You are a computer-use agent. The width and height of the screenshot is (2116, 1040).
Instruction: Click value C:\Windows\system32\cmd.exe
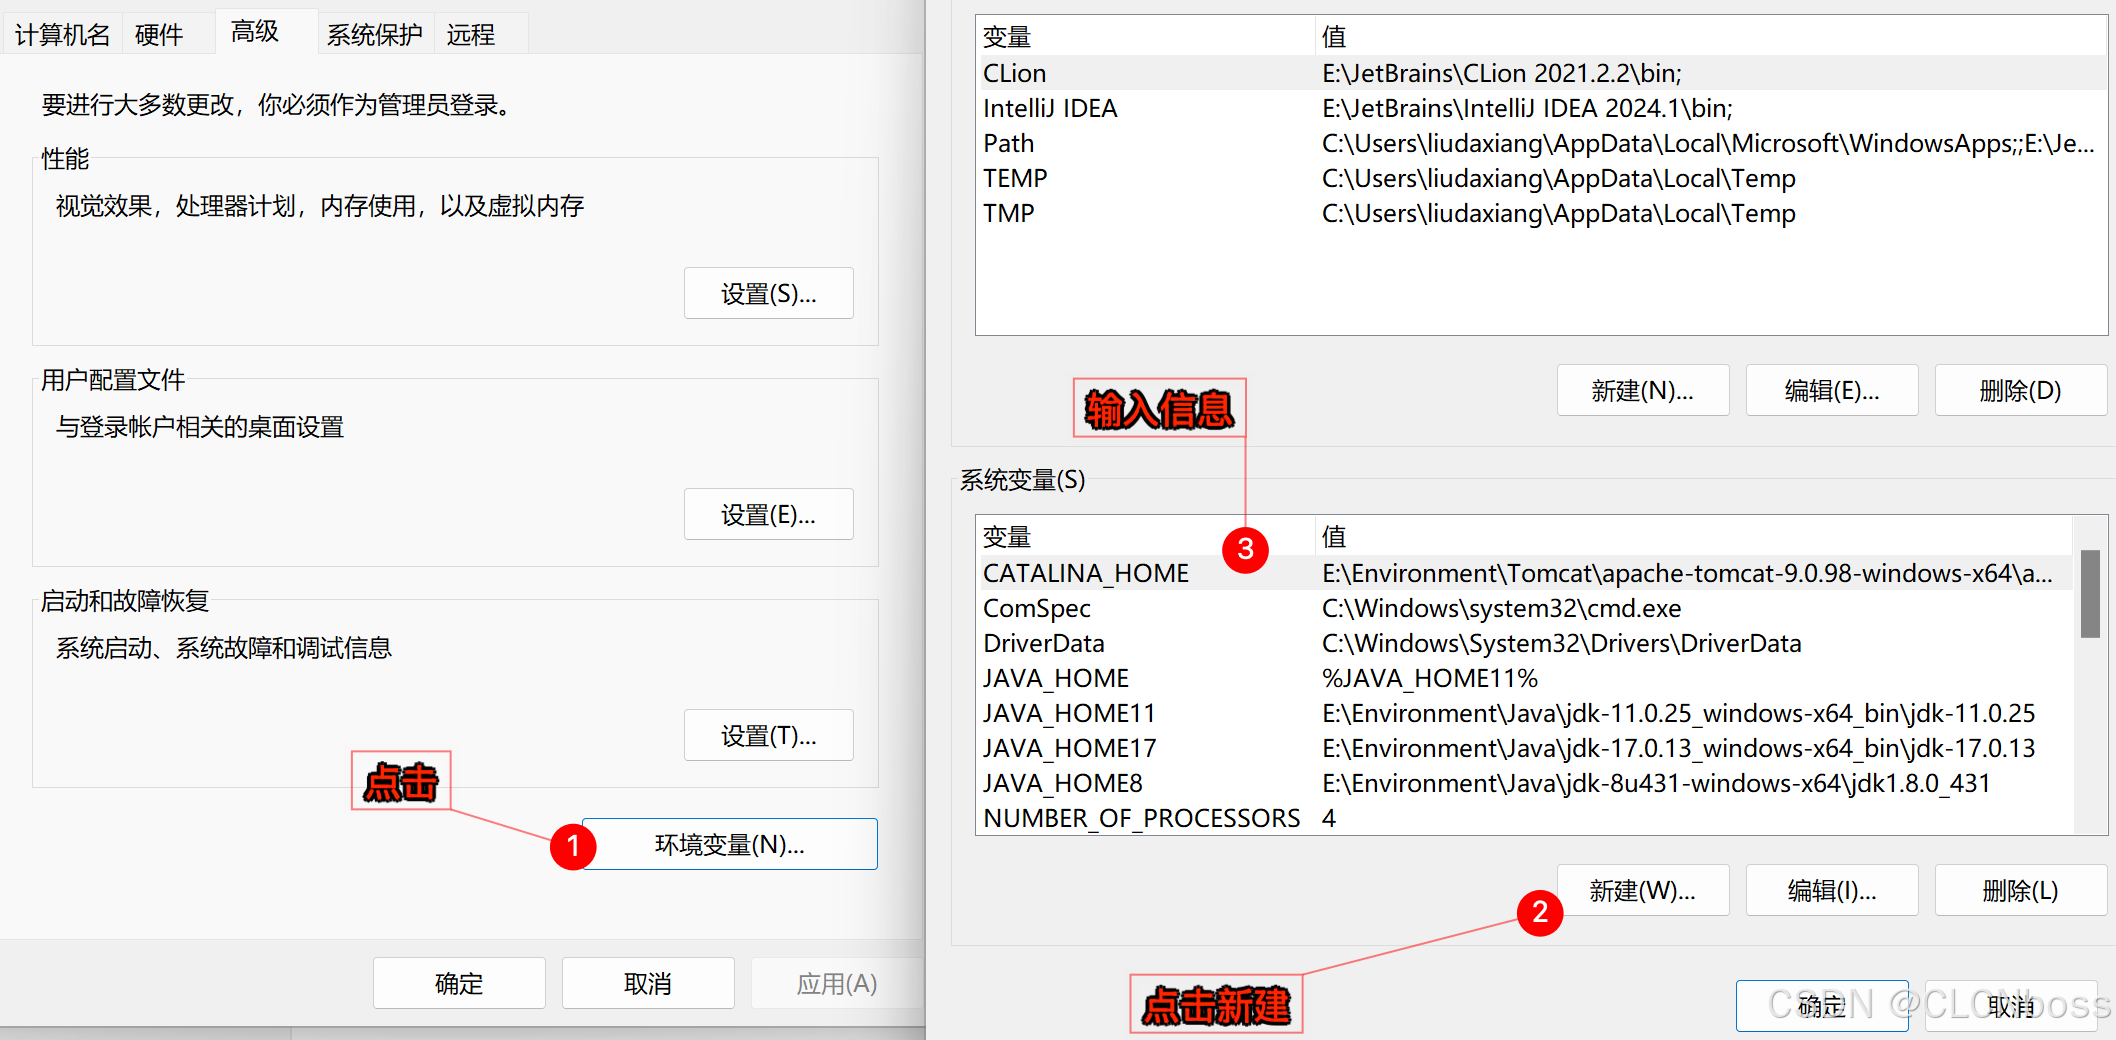(1501, 608)
